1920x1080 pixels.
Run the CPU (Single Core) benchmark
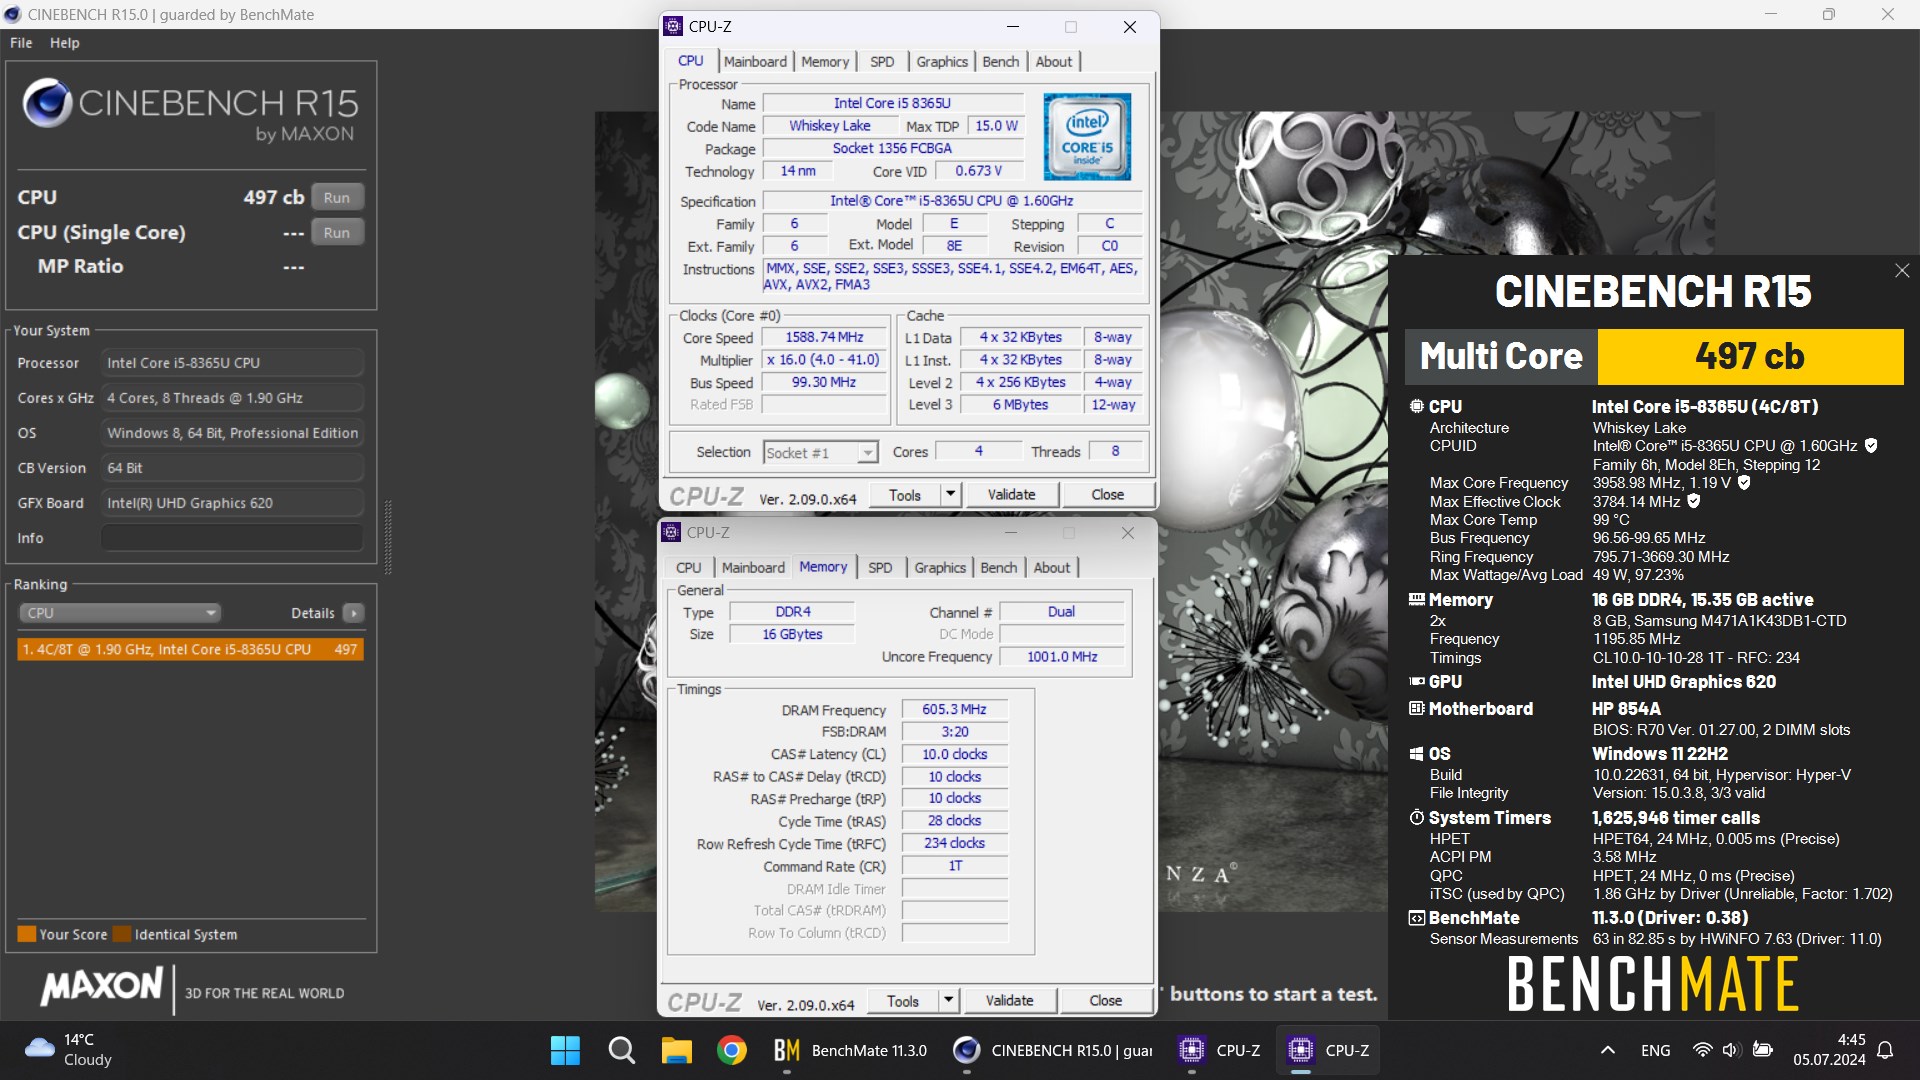pyautogui.click(x=337, y=233)
